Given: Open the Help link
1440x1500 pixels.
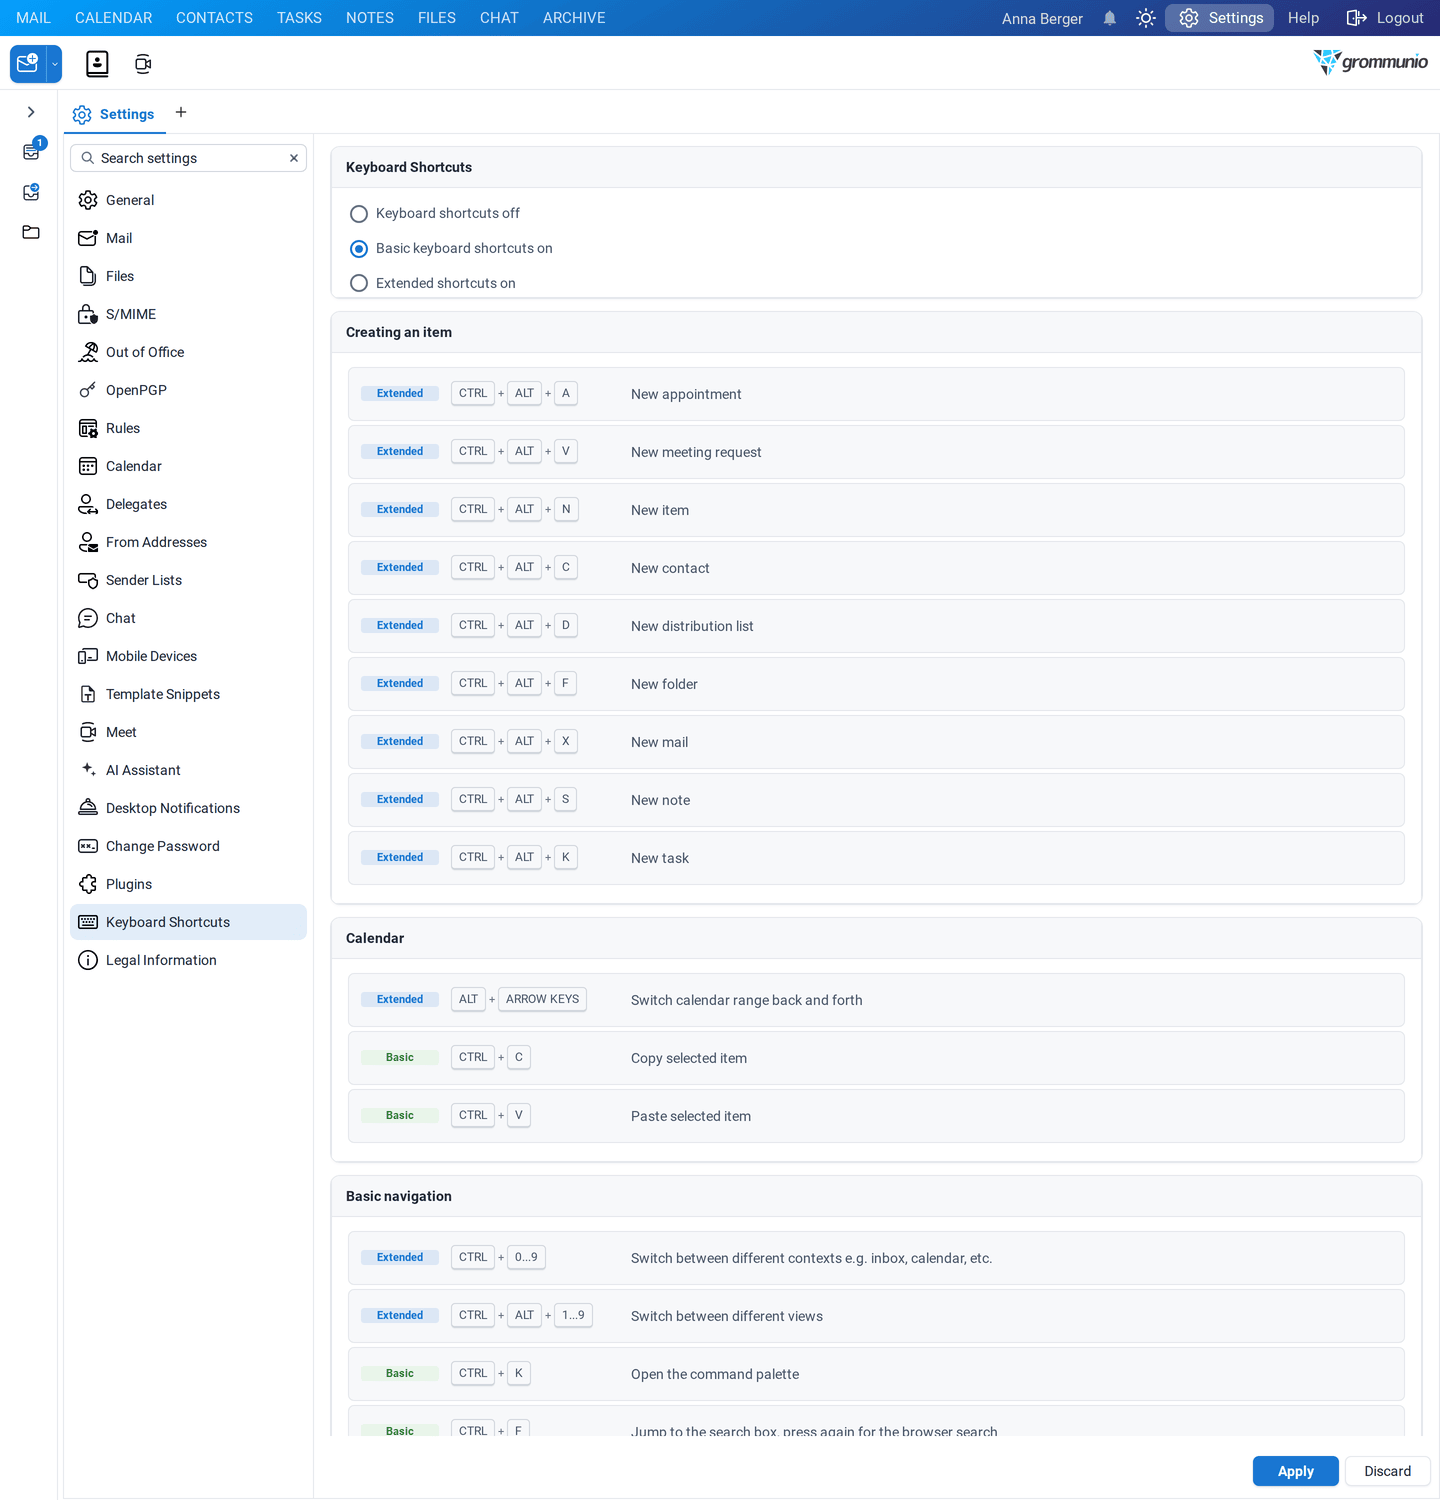Looking at the screenshot, I should point(1303,18).
